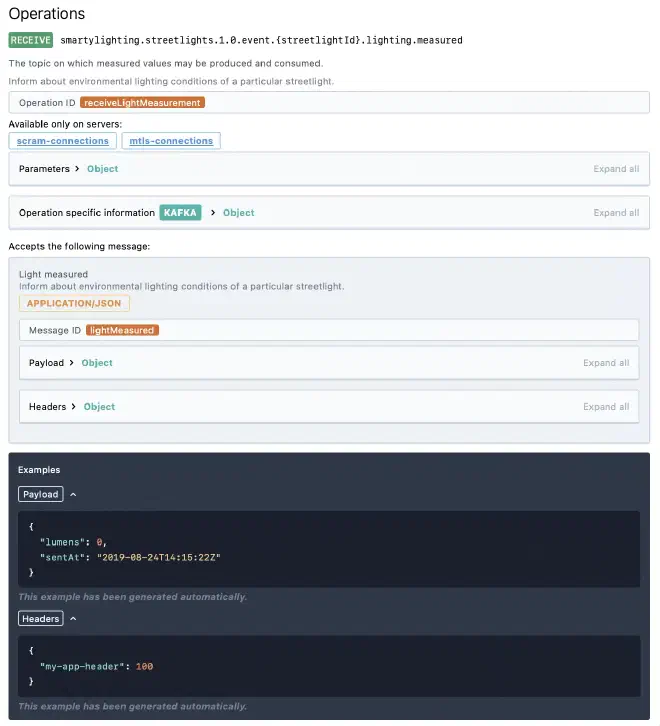This screenshot has height=726, width=660.
Task: Expand the Parameters chevron arrow
Action: click(x=77, y=169)
